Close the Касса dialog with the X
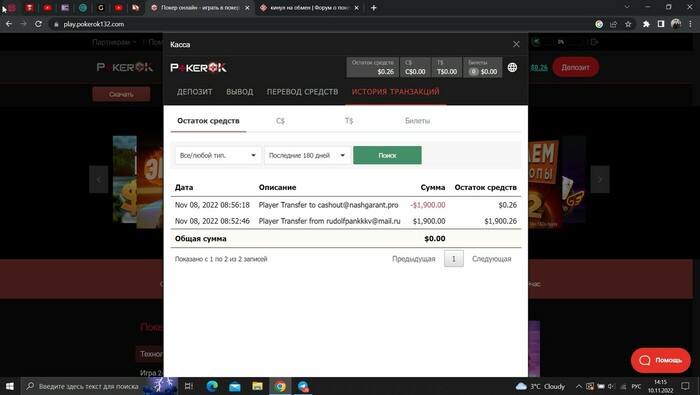700x395 pixels. [516, 44]
